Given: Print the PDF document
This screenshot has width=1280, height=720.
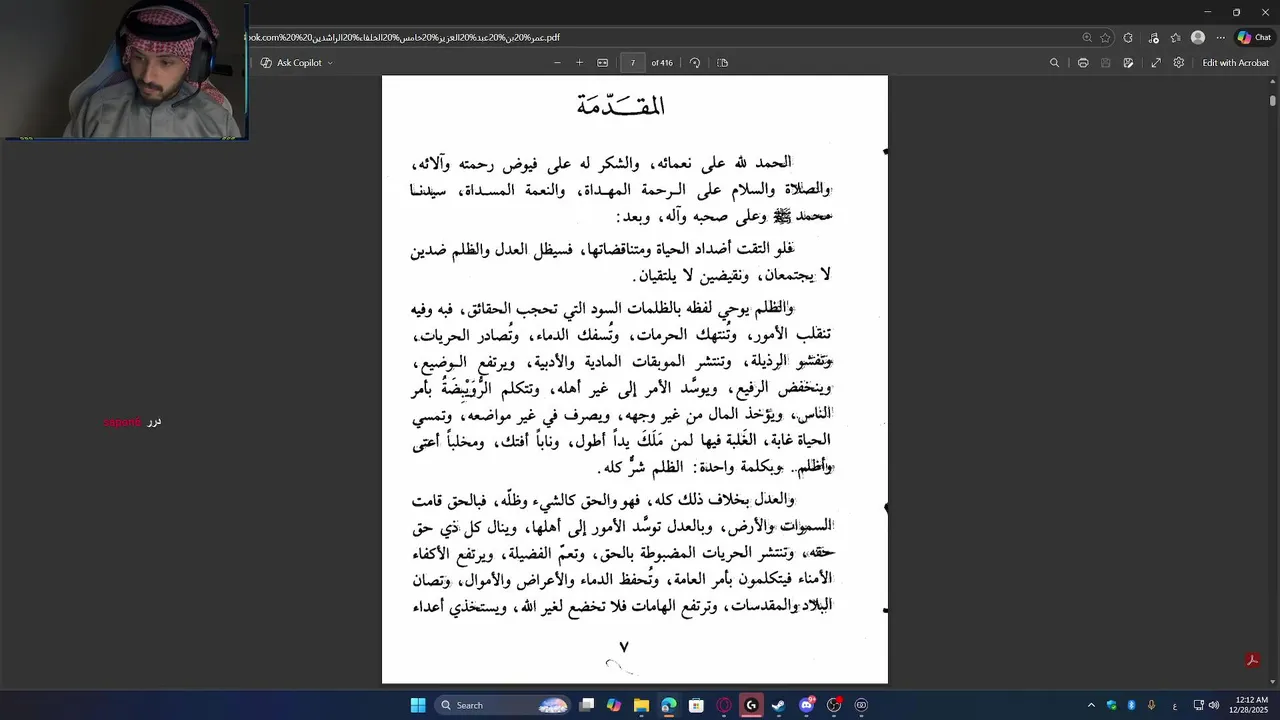Looking at the screenshot, I should 1083,63.
